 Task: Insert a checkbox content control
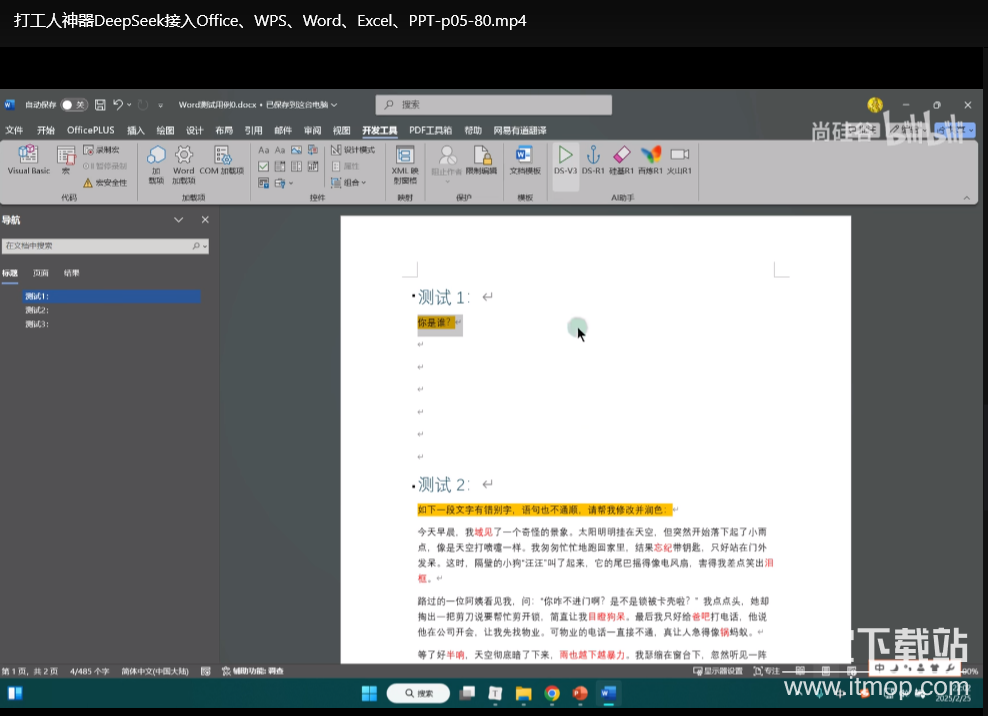coord(264,164)
